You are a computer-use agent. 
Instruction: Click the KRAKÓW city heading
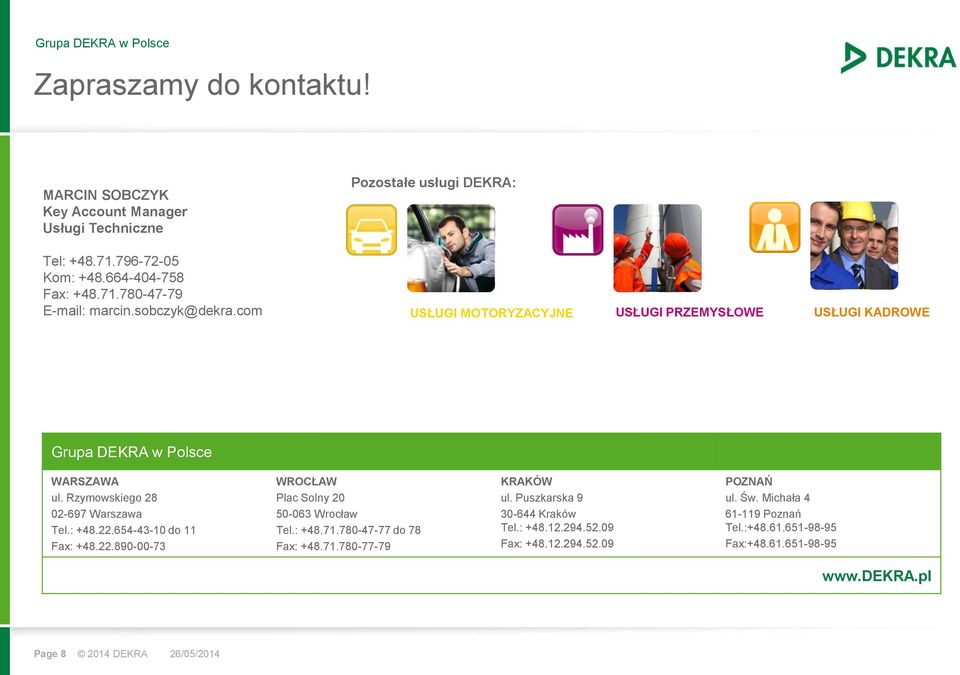526,481
